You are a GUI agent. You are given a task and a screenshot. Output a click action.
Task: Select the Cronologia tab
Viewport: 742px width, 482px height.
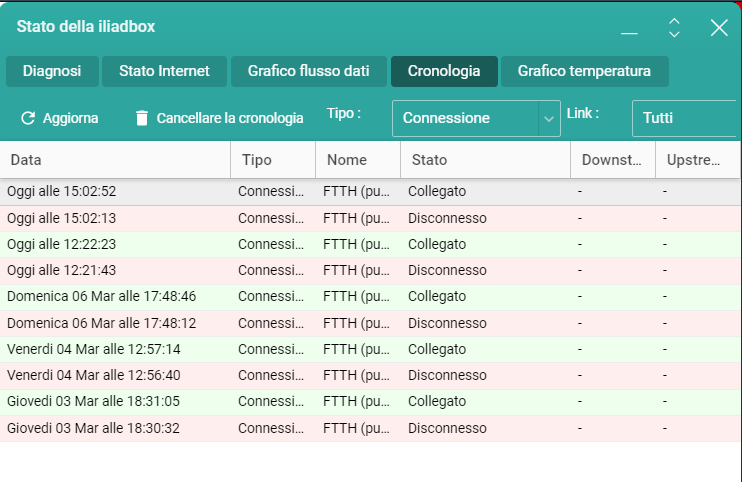pyautogui.click(x=444, y=71)
